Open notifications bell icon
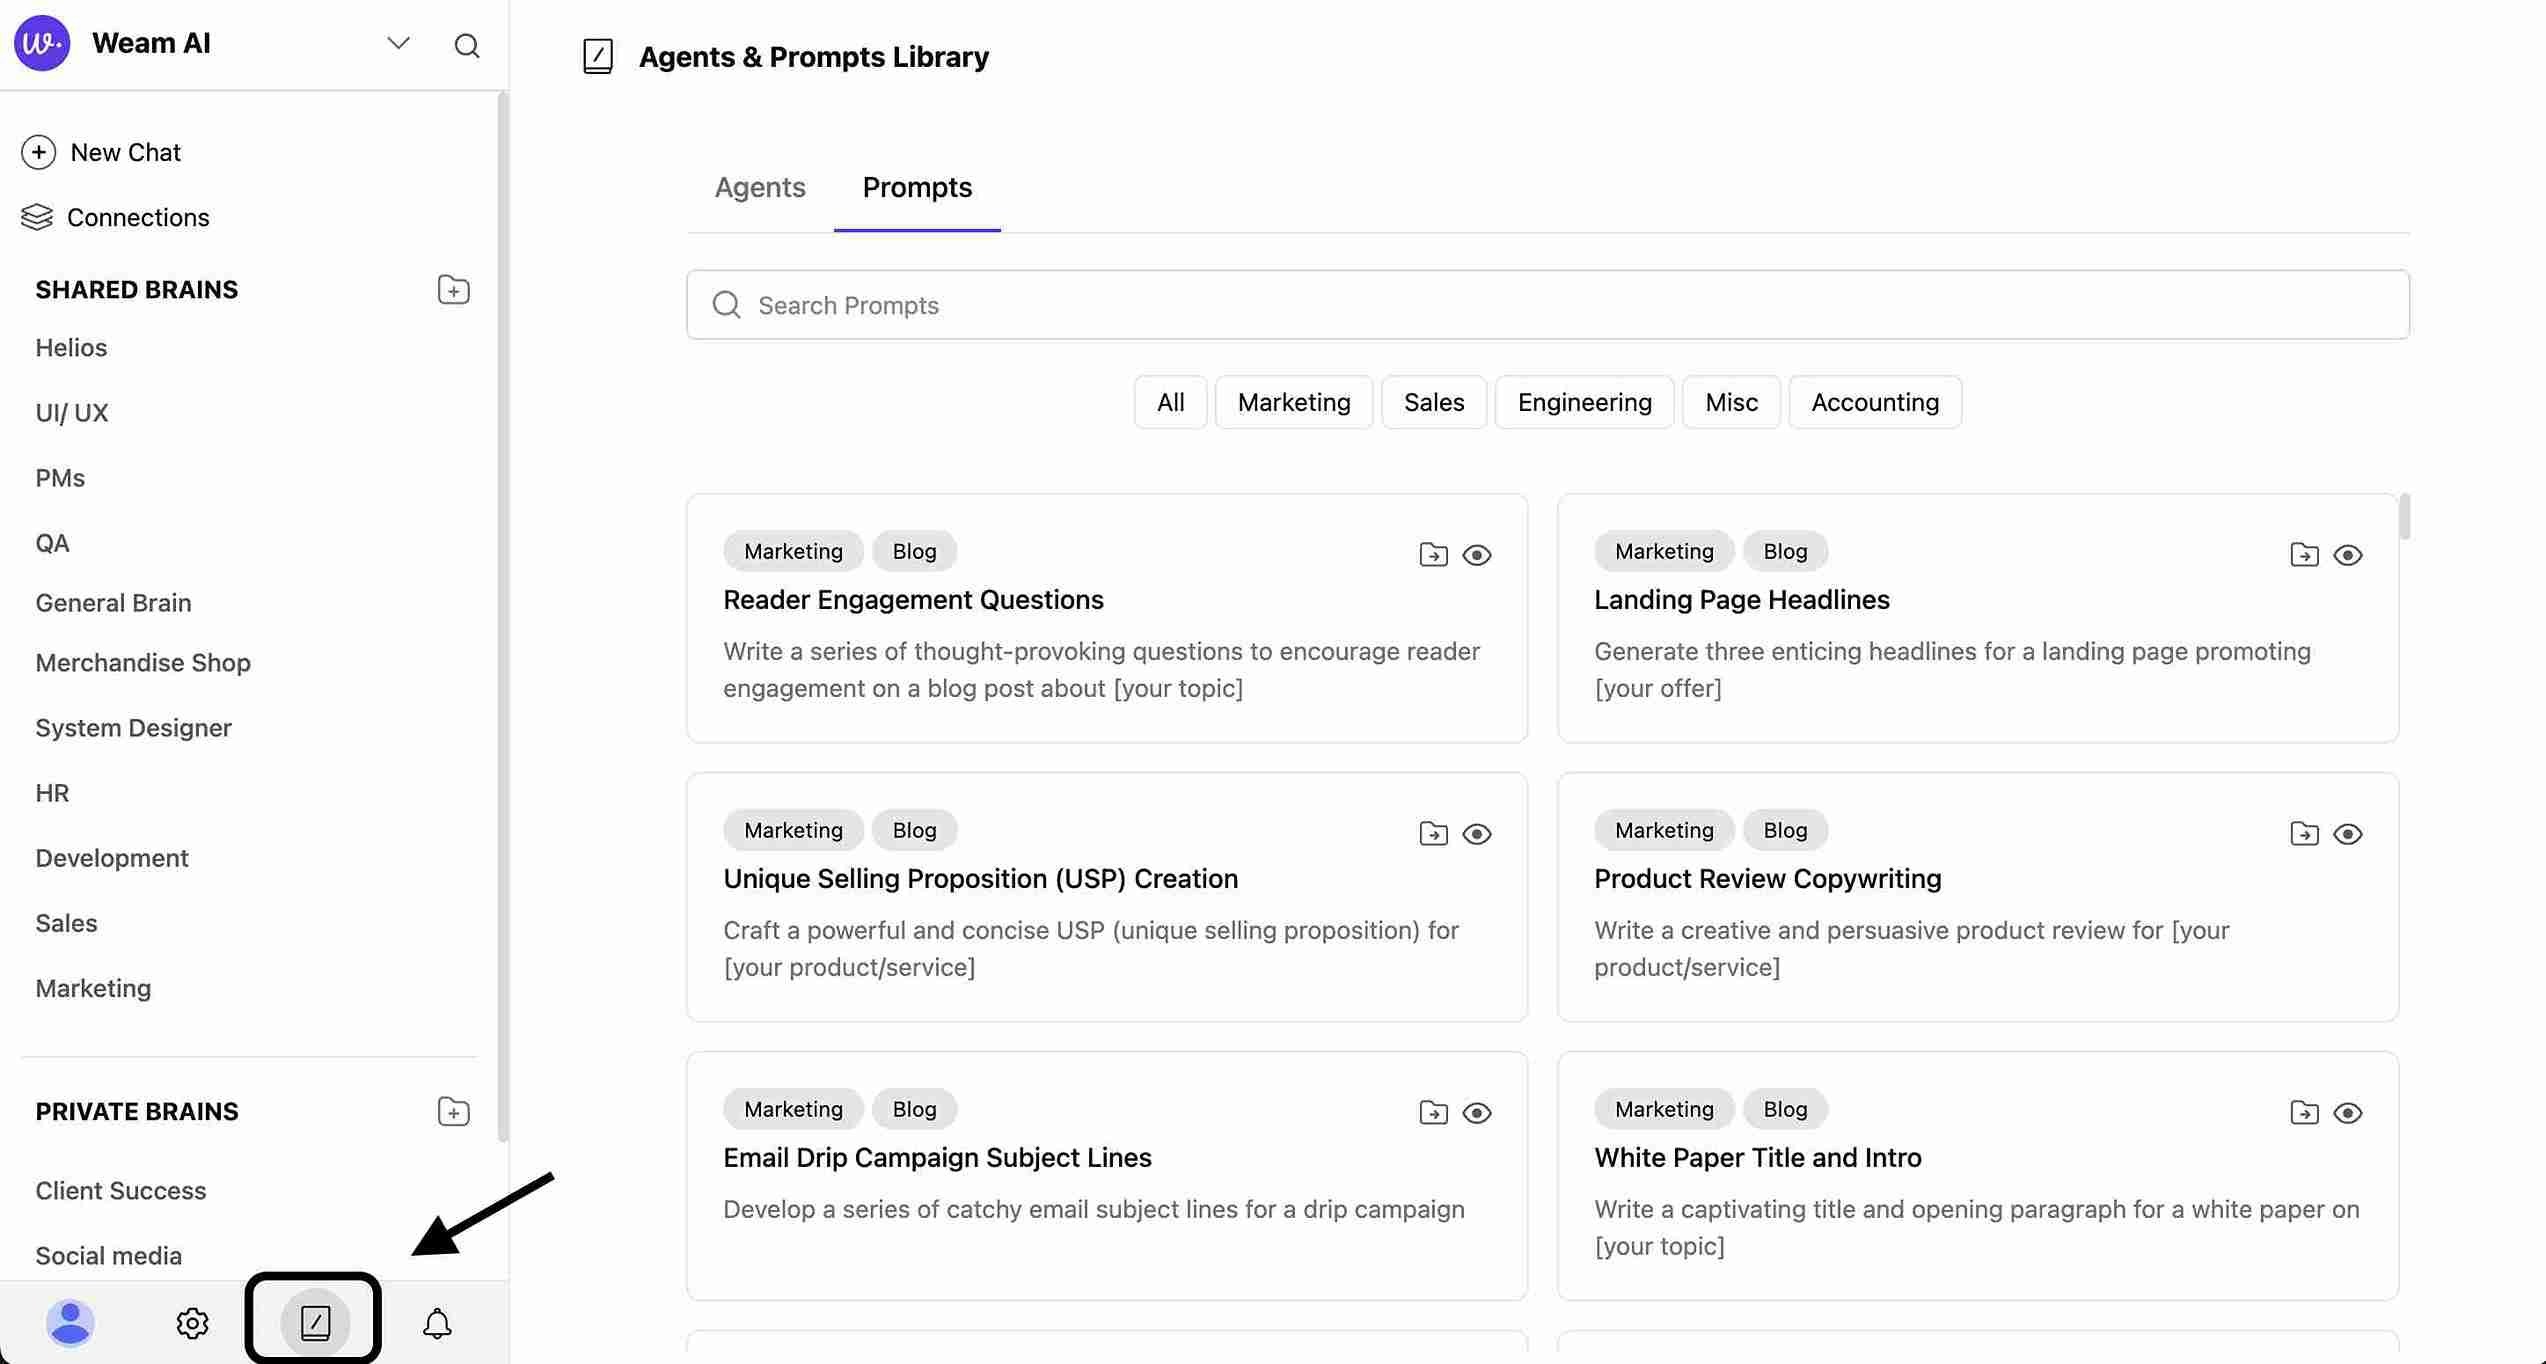This screenshot has width=2546, height=1364. coord(437,1323)
